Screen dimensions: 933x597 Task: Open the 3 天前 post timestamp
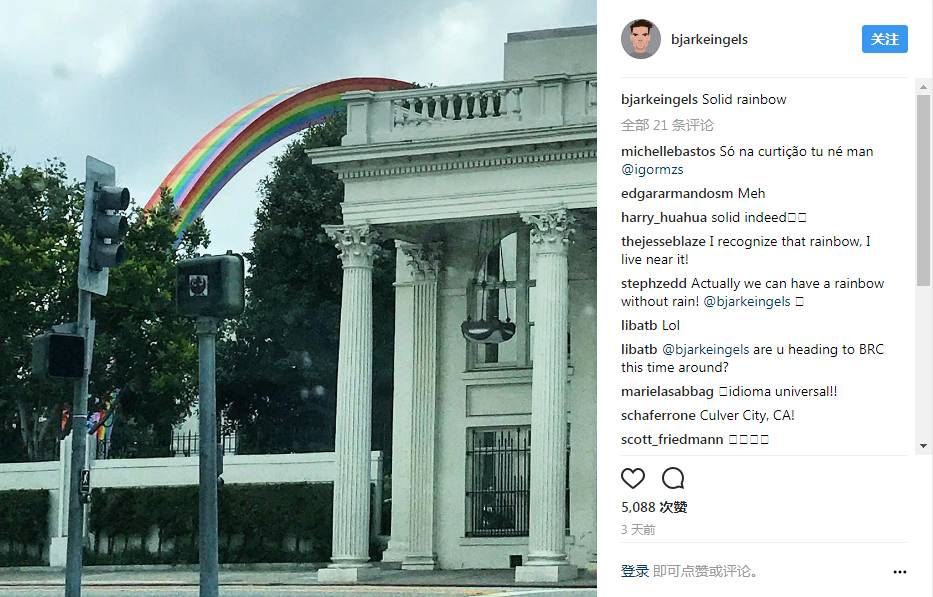(x=638, y=530)
